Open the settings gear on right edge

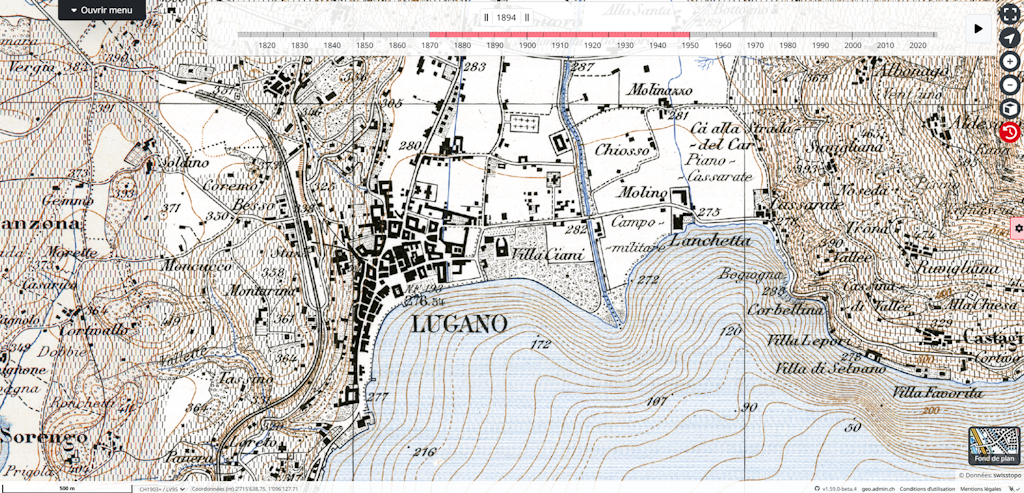coord(1018,228)
